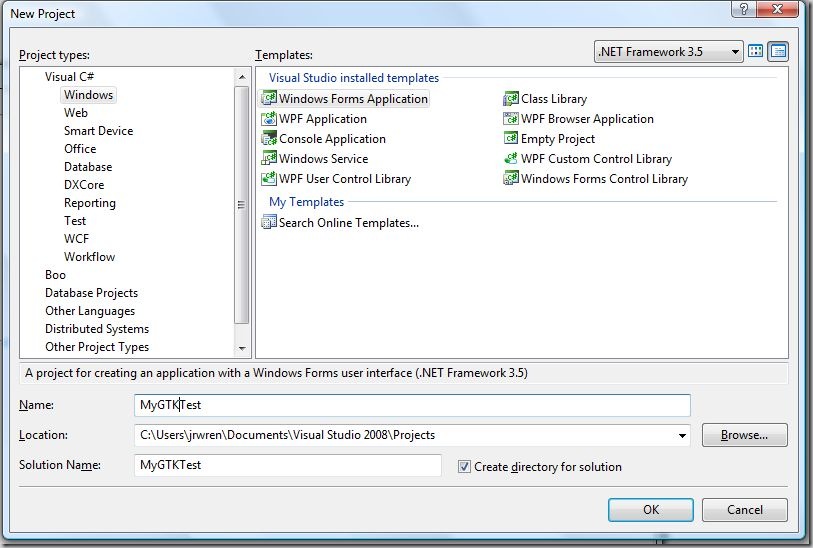The height and width of the screenshot is (548, 813).
Task: Expand the Location path dropdown arrow
Action: (x=682, y=435)
